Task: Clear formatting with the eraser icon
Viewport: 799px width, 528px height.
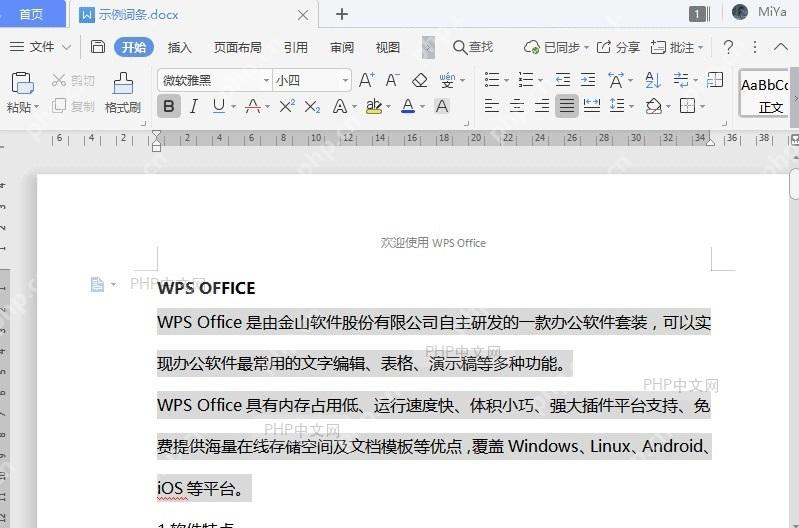Action: tap(419, 80)
